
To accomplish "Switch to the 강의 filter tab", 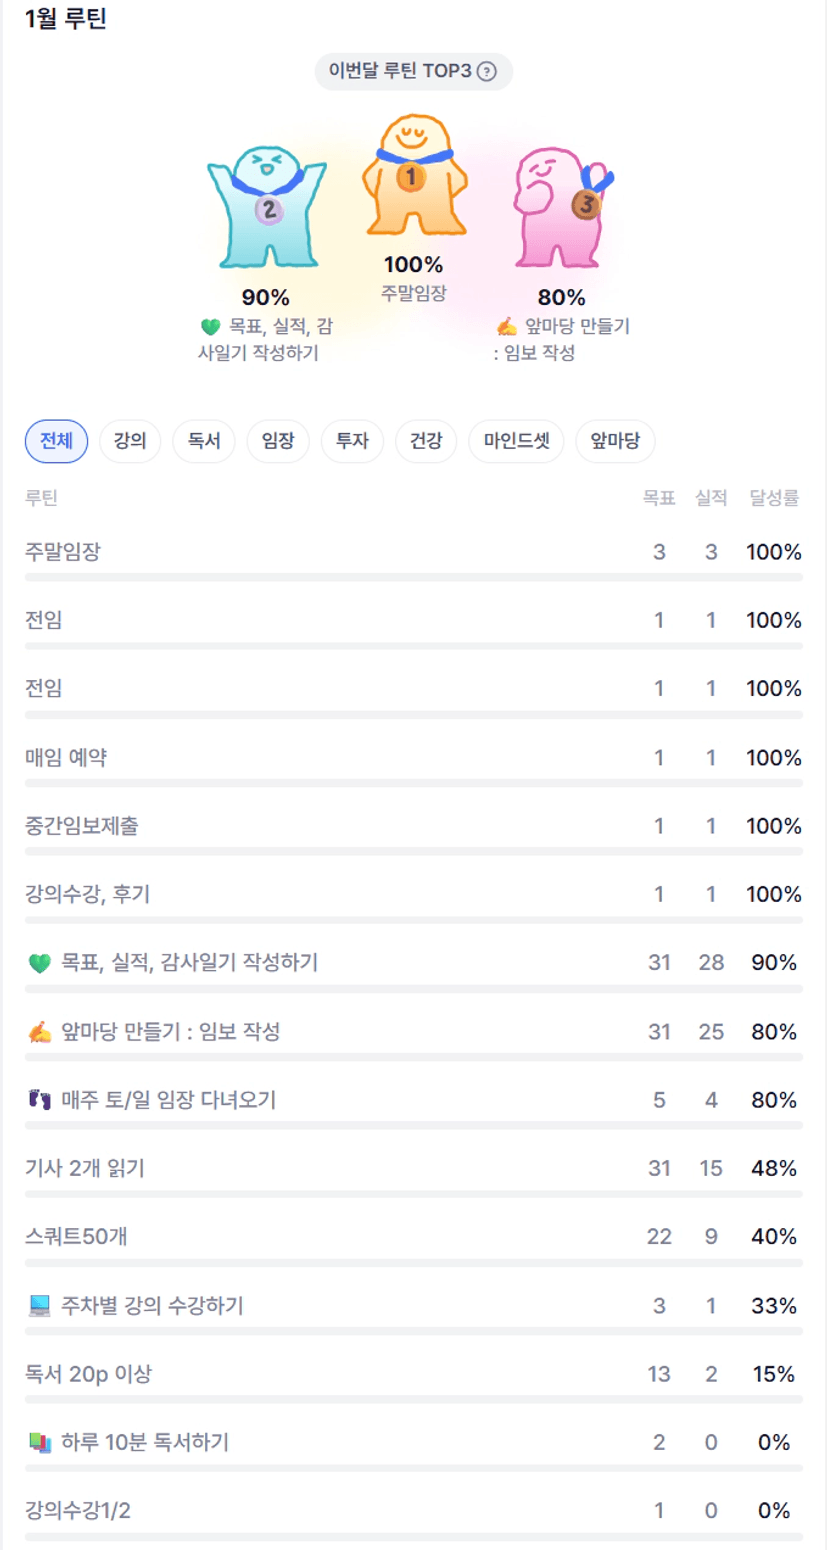I will 130,441.
